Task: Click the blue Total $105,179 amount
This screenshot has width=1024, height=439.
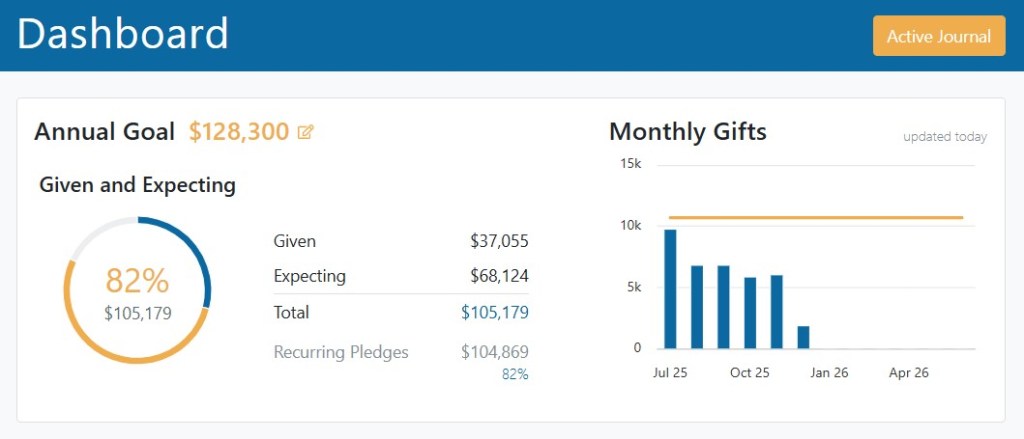Action: click(494, 313)
